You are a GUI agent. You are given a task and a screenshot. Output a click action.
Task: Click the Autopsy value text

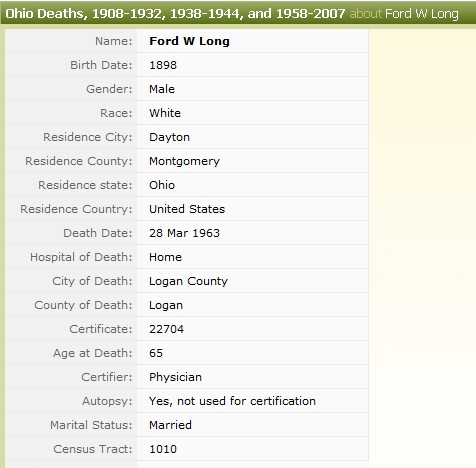click(232, 401)
